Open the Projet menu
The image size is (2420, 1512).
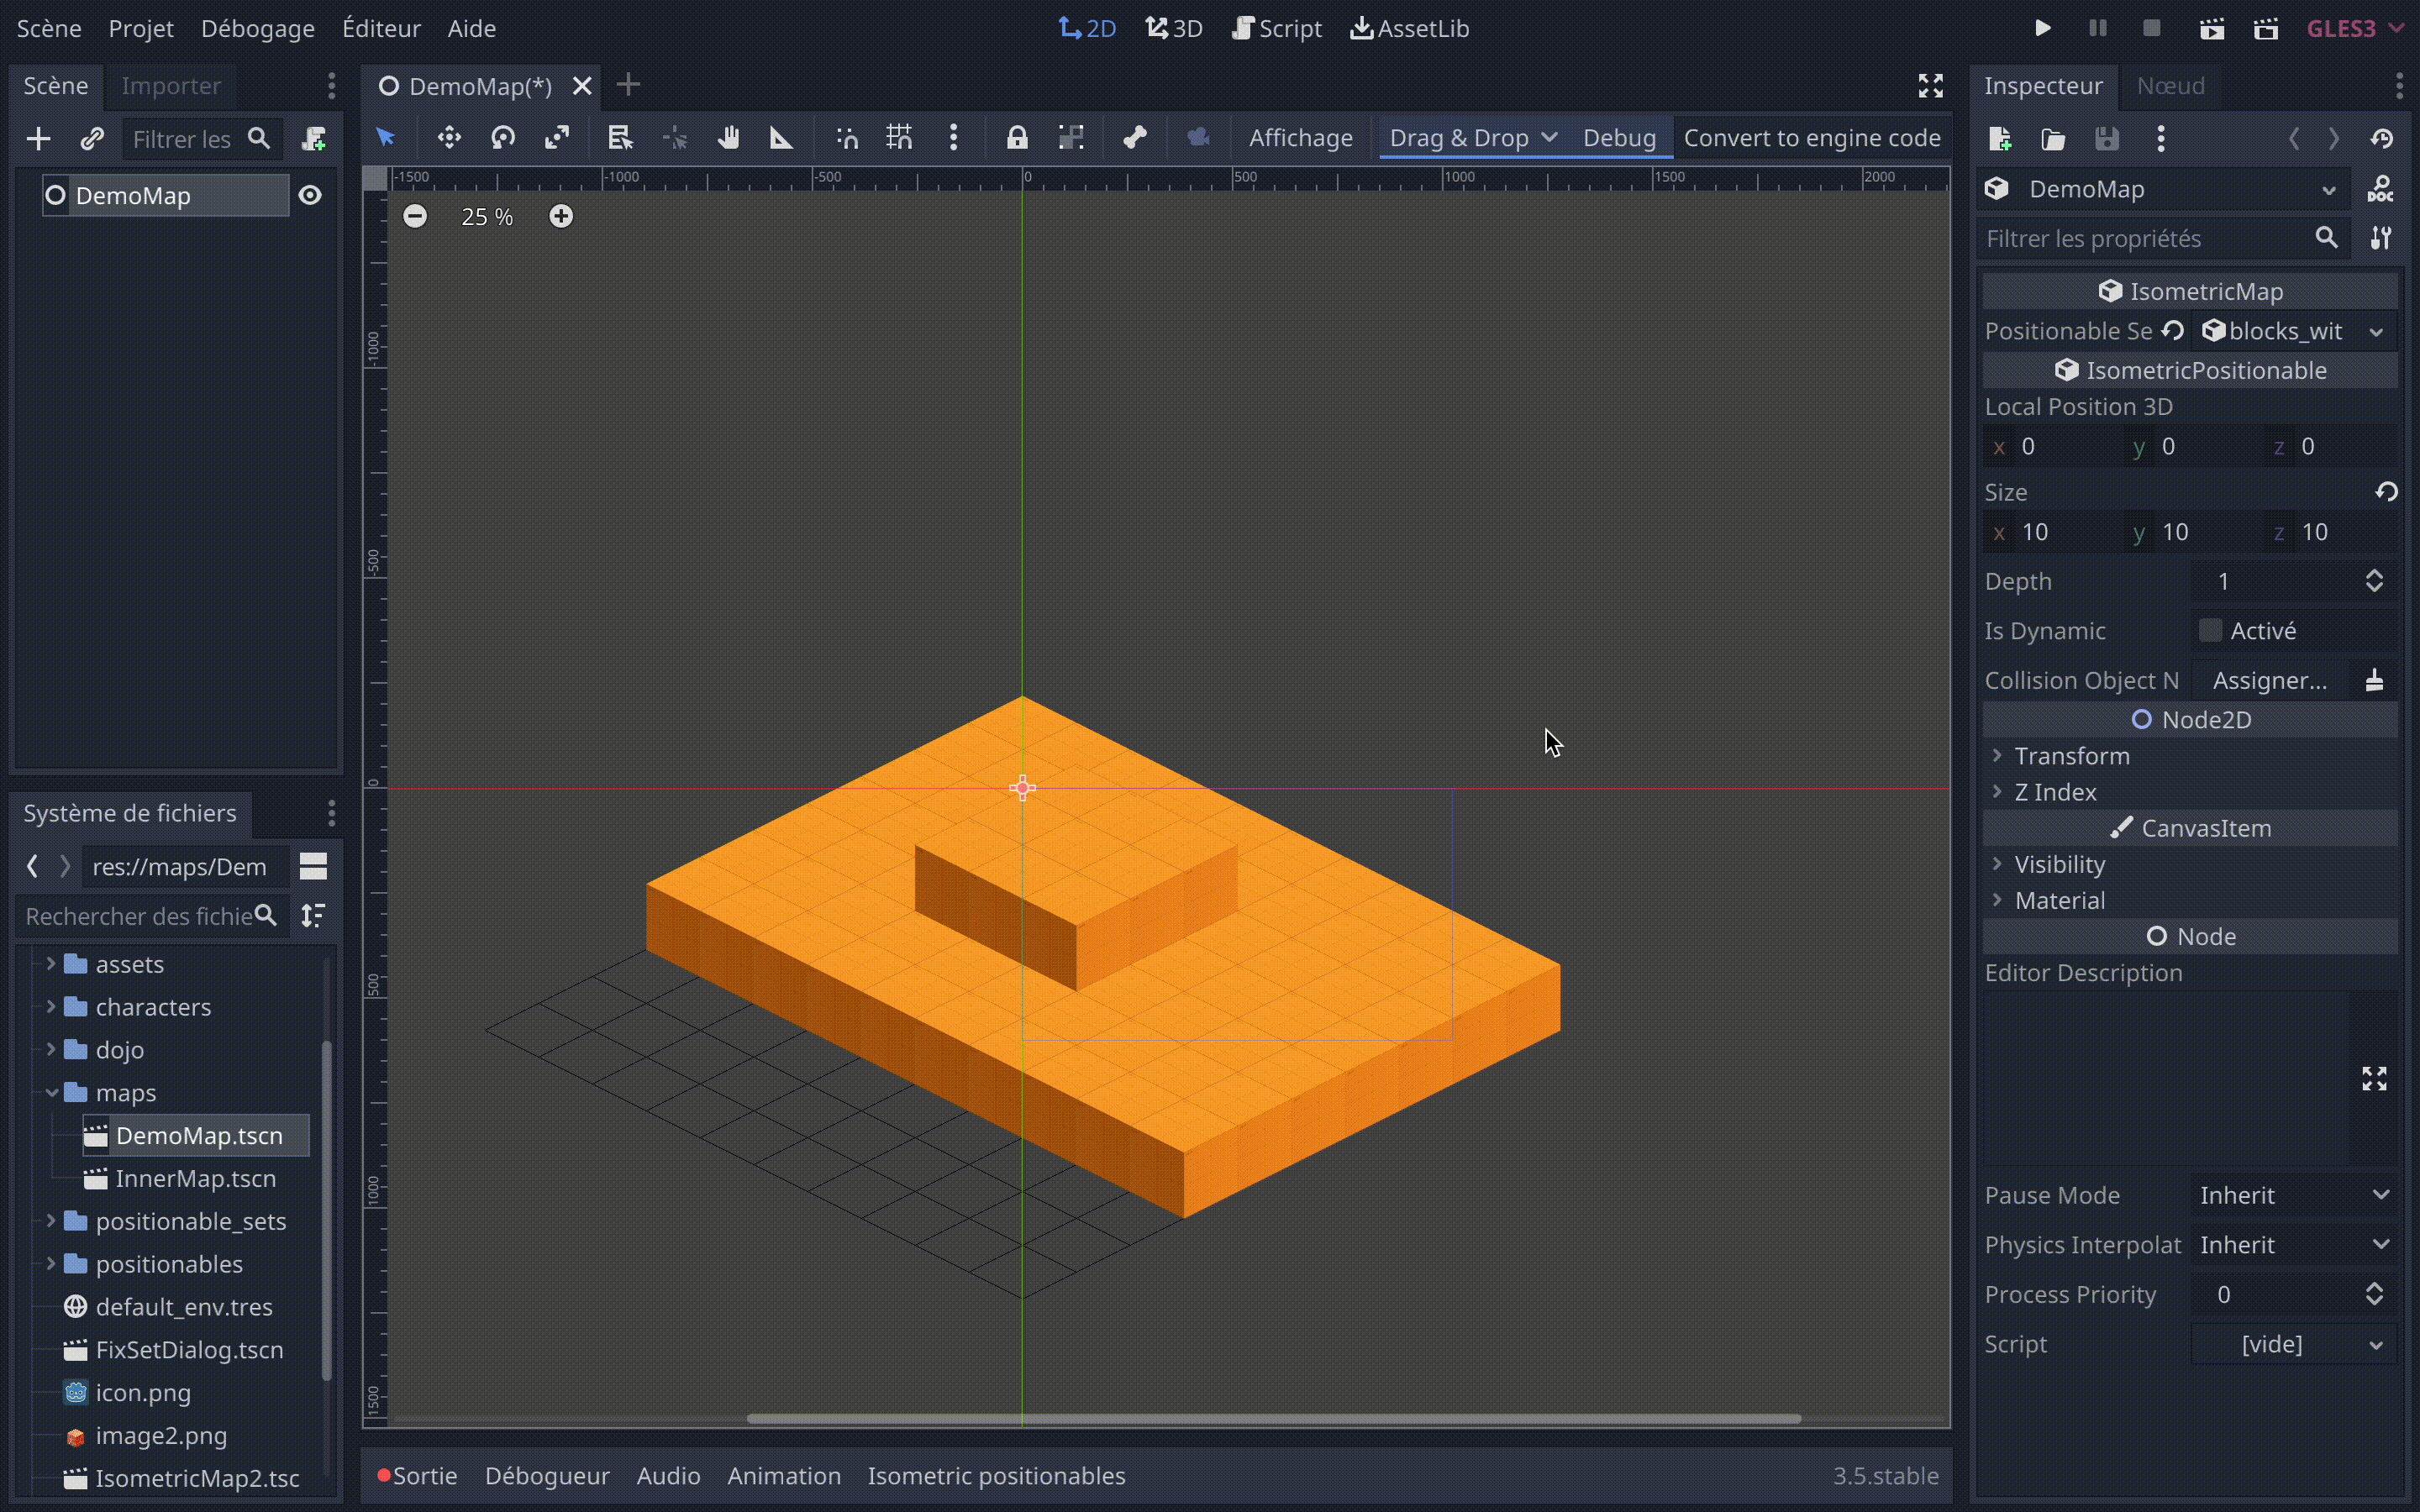pyautogui.click(x=141, y=28)
